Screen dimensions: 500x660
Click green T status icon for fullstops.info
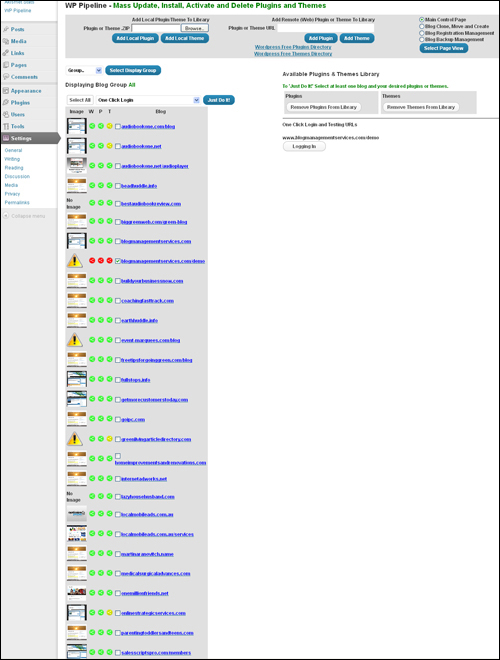tap(109, 379)
